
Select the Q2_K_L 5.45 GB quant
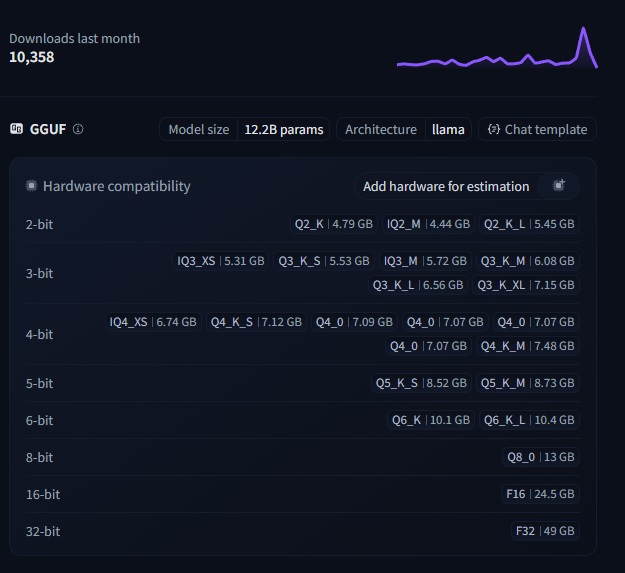click(x=529, y=224)
